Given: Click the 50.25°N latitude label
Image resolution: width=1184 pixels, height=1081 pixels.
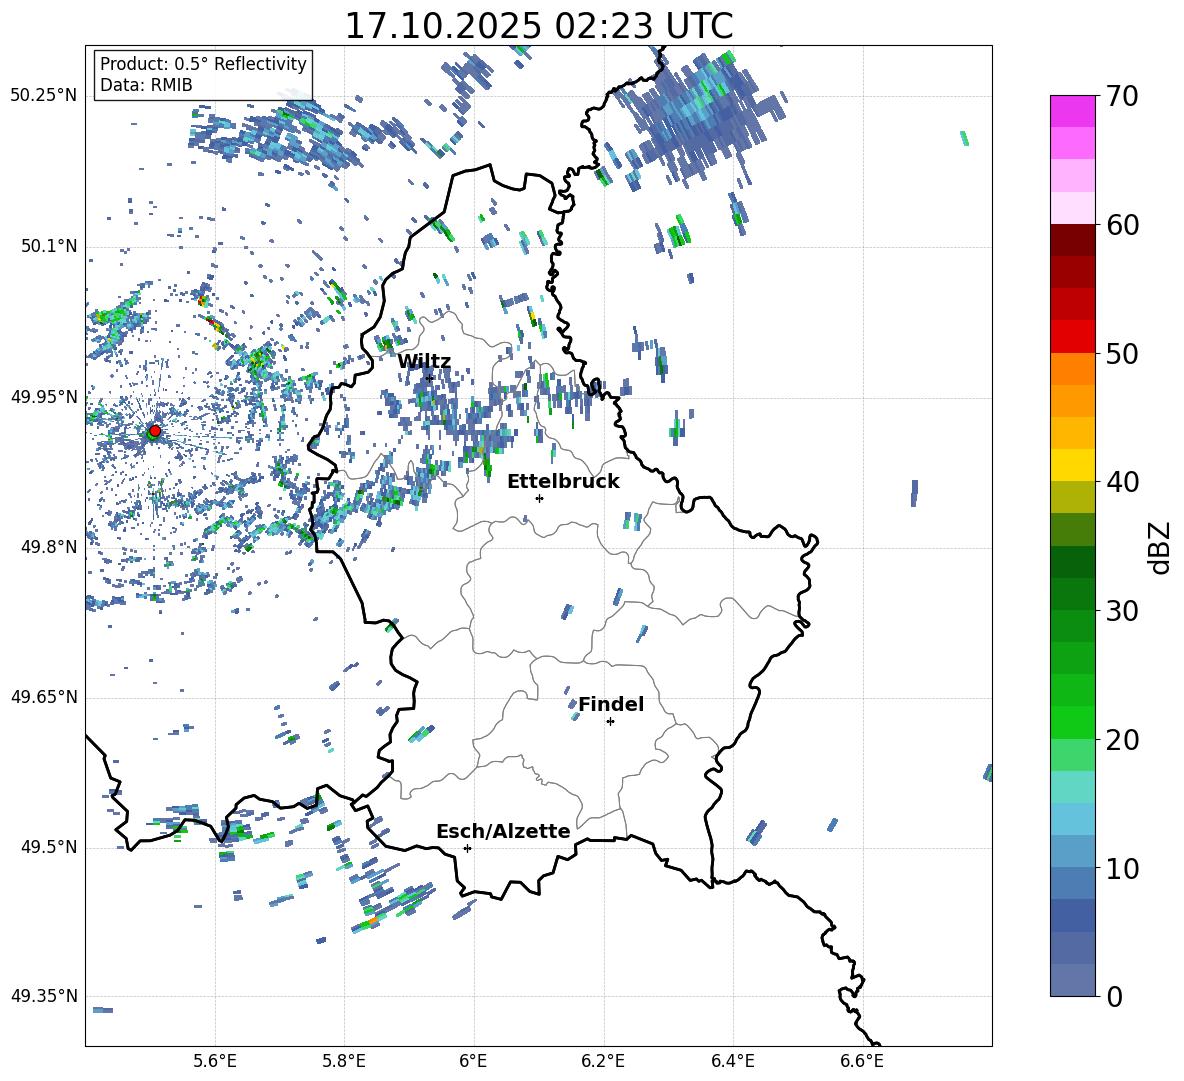Looking at the screenshot, I should point(44,96).
